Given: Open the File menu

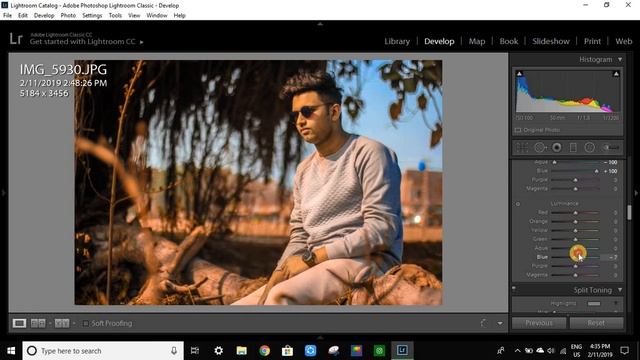Looking at the screenshot, I should click(x=7, y=16).
